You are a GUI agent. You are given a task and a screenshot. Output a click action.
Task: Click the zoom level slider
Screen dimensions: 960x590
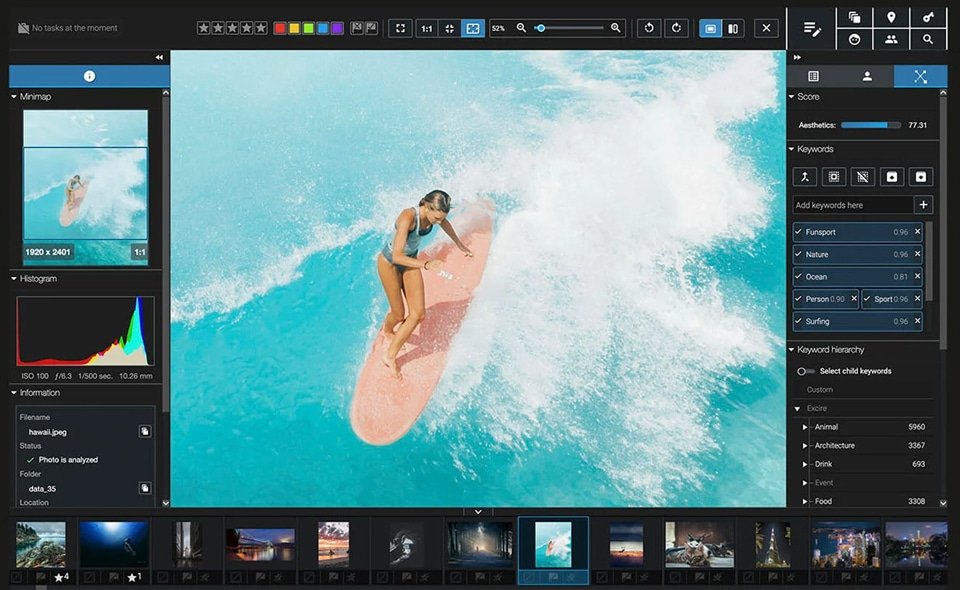pos(569,28)
